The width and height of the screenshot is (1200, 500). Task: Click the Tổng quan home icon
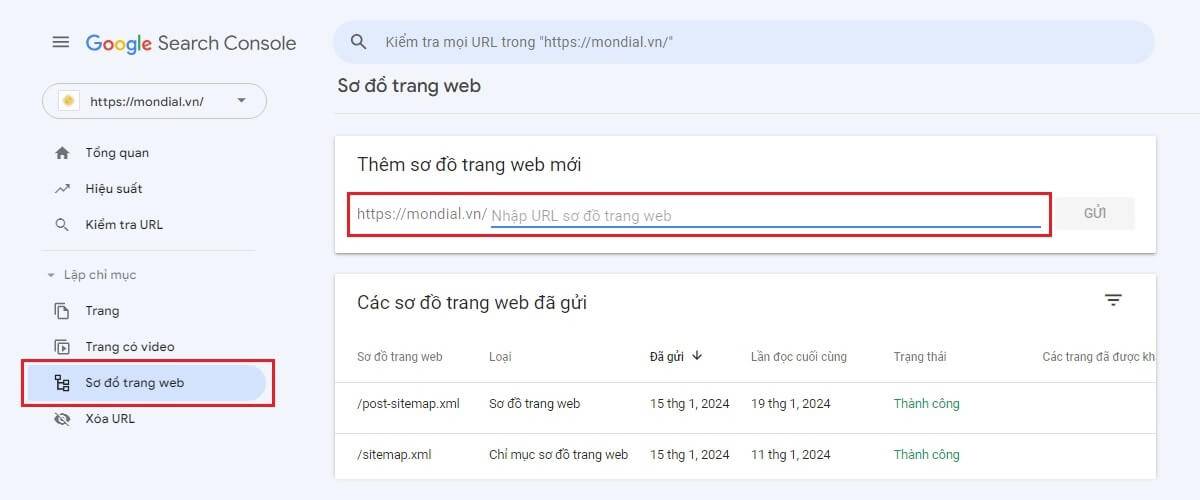tap(62, 153)
